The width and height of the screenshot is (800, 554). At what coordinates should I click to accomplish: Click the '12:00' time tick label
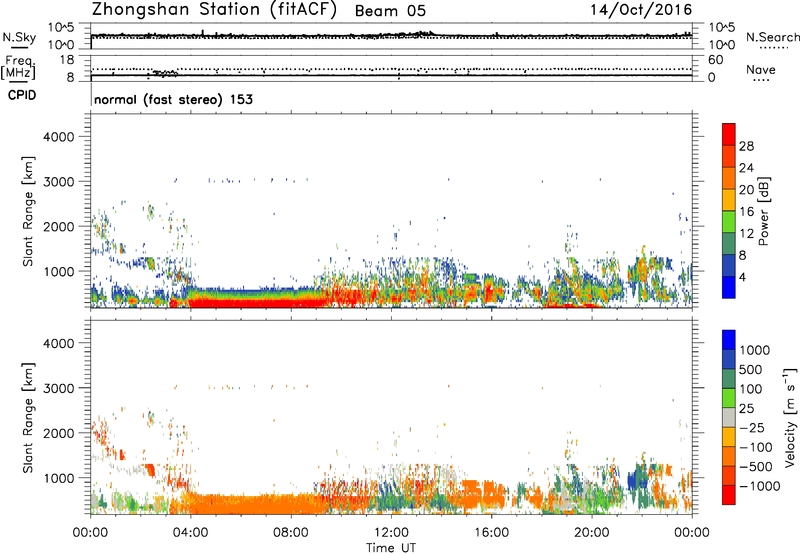[x=391, y=533]
